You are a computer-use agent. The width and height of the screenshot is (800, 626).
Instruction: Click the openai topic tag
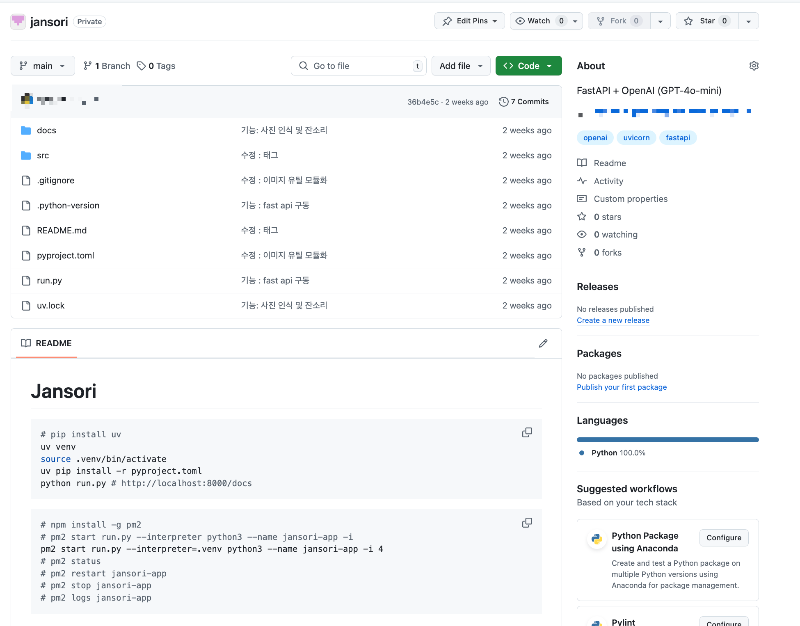595,138
